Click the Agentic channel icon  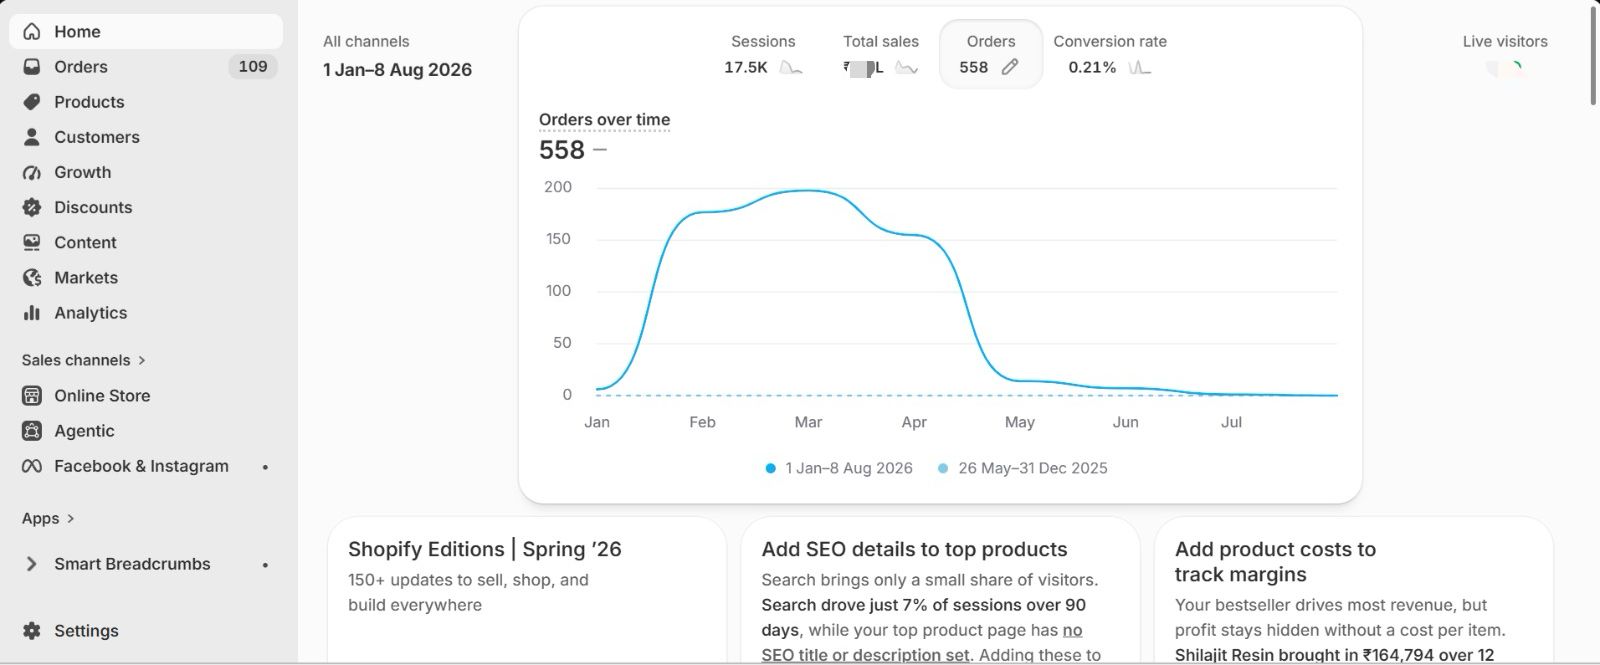point(32,431)
